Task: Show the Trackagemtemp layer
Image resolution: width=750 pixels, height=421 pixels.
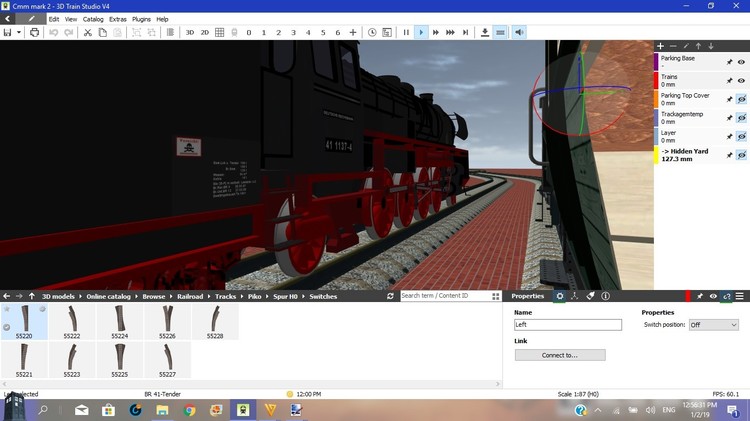Action: 741,118
